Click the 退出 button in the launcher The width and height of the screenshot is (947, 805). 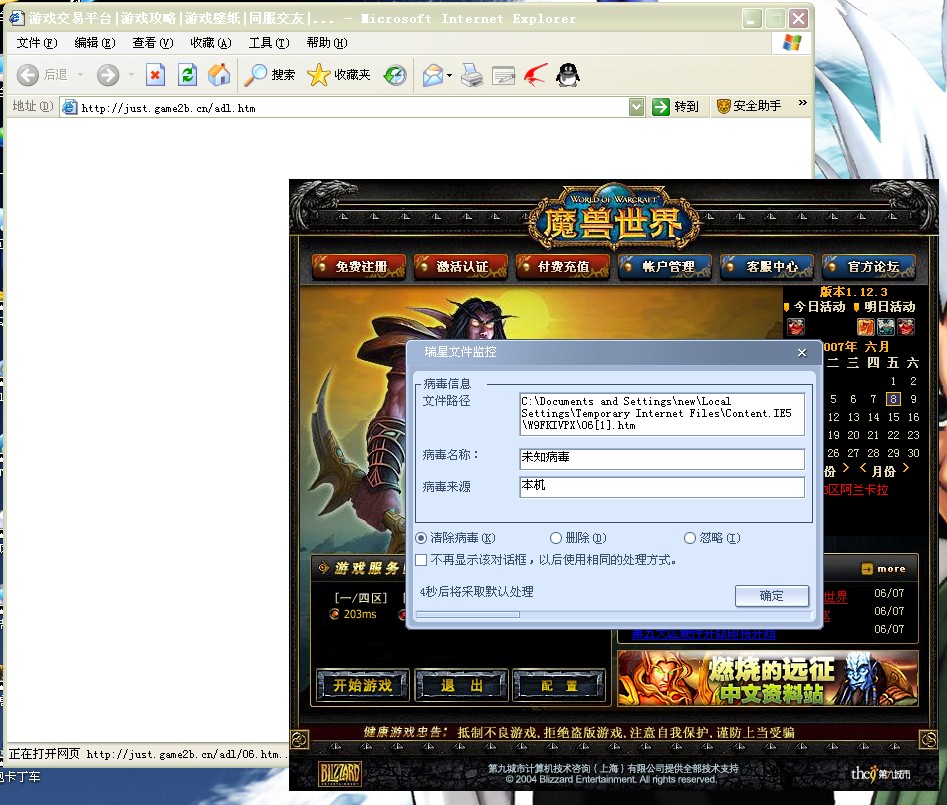461,685
